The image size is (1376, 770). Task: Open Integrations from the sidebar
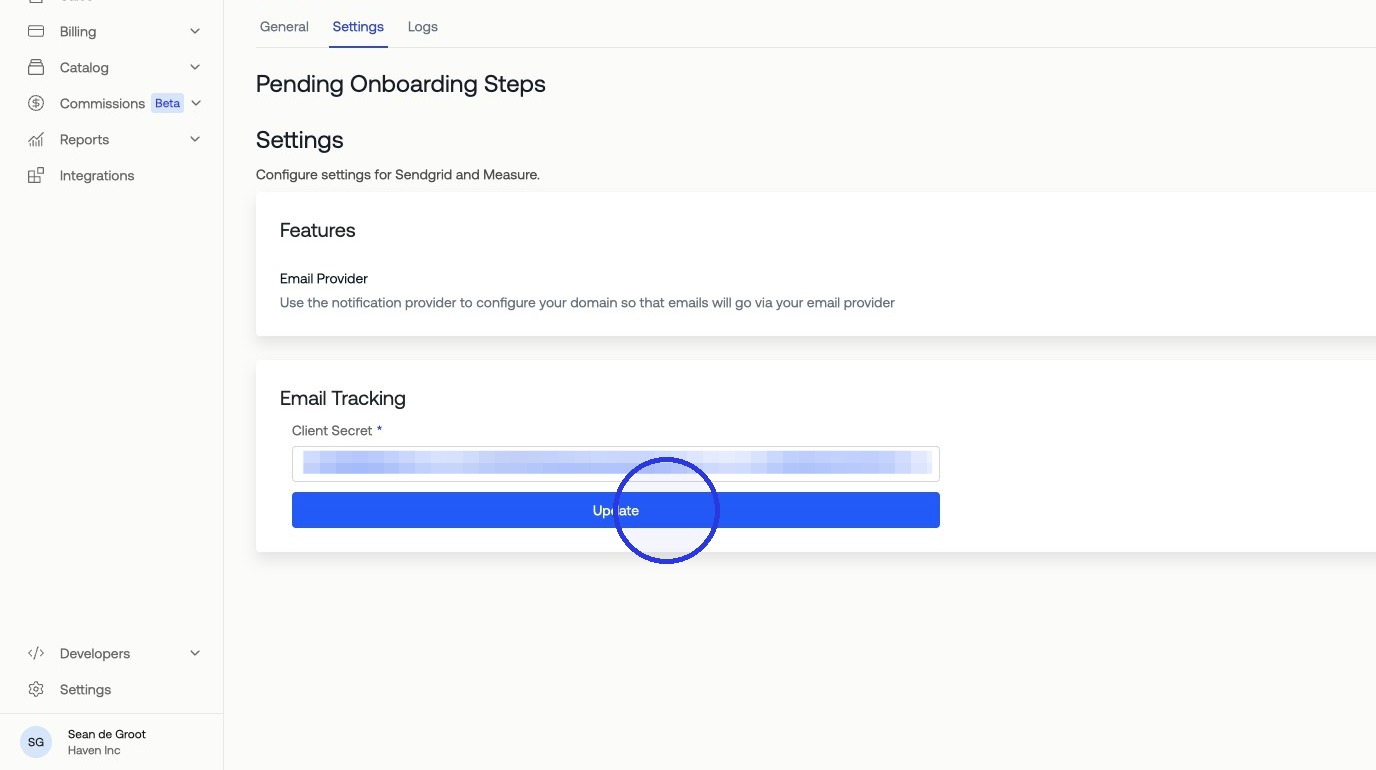click(97, 175)
